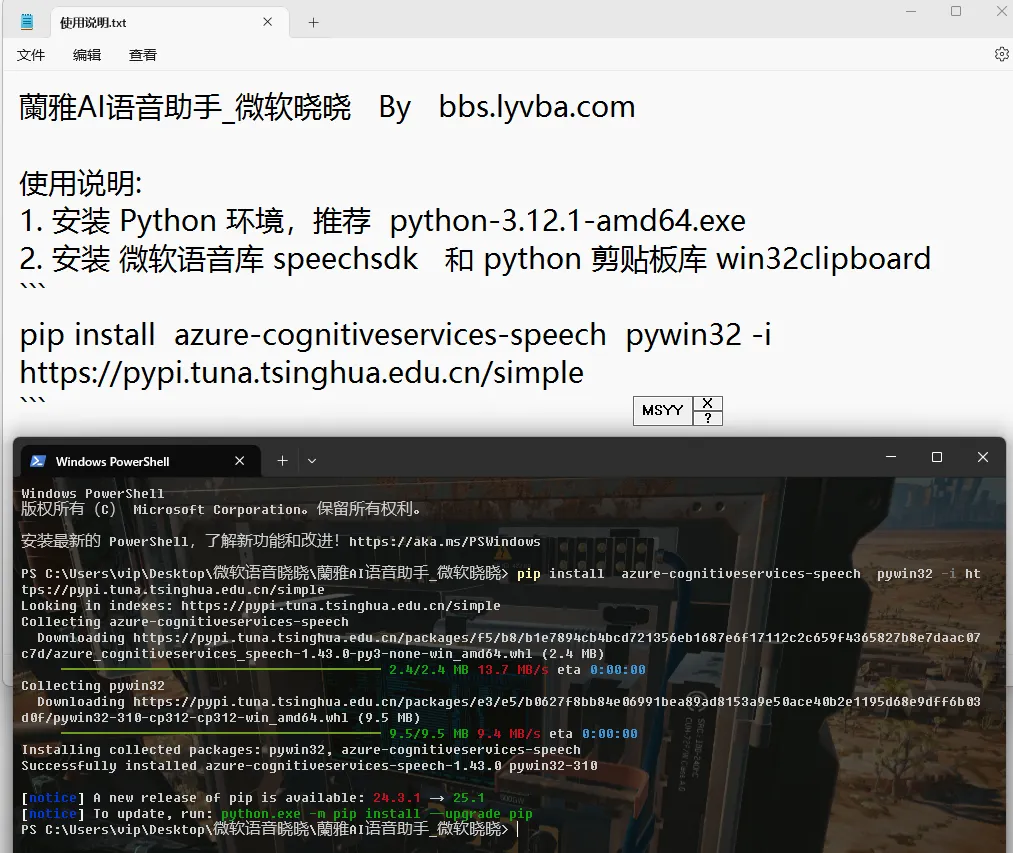Click the large pip install line in Notepad
This screenshot has width=1013, height=853.
[x=395, y=335]
